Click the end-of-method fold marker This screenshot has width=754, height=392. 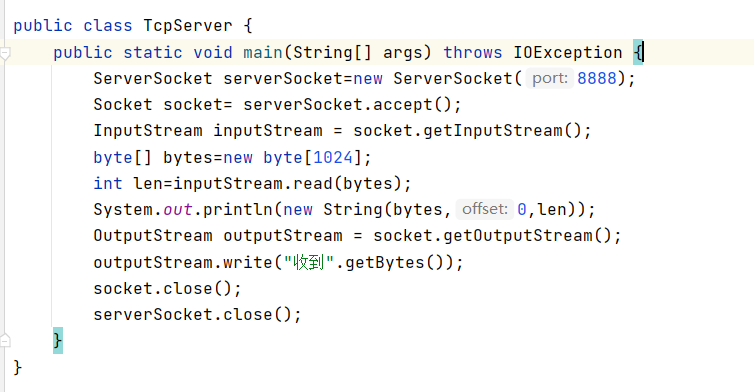tap(5, 341)
